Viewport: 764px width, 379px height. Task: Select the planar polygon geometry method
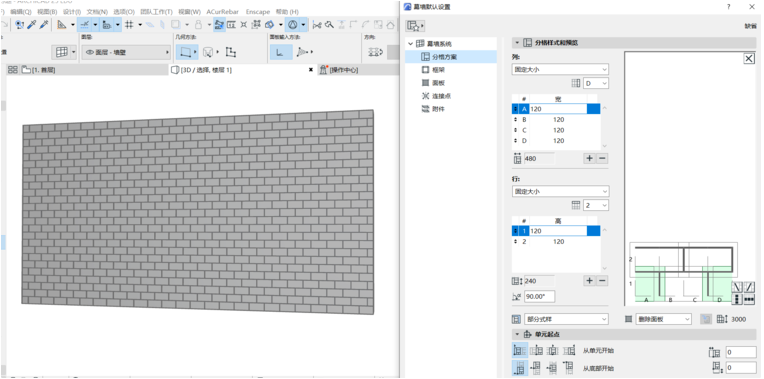coord(185,52)
